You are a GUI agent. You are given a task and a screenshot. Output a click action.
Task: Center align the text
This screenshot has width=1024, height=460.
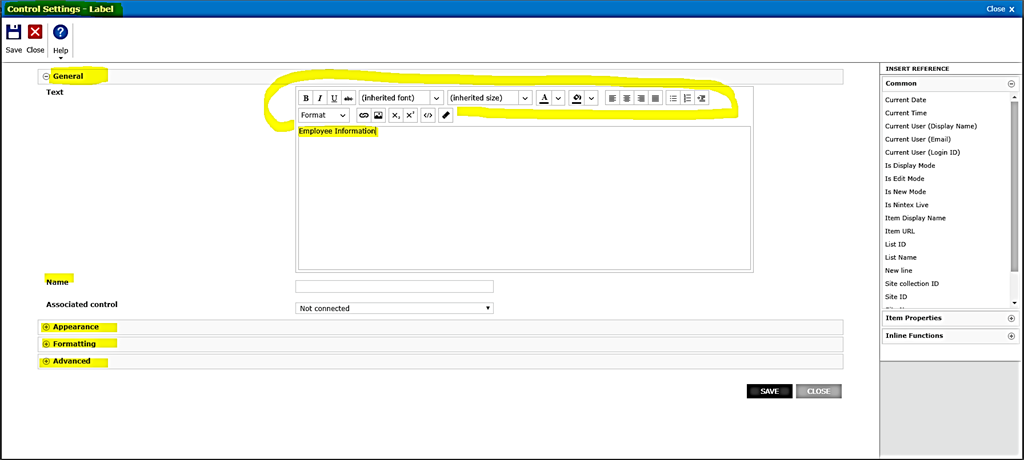coord(626,98)
